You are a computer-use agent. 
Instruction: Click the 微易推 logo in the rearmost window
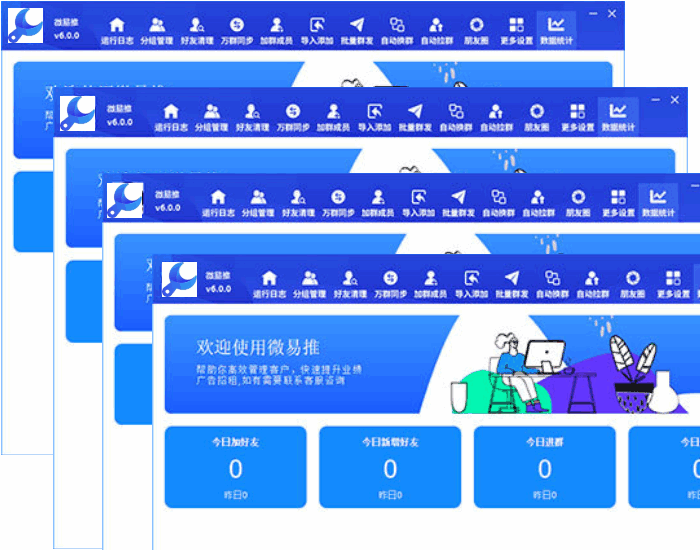click(x=25, y=25)
